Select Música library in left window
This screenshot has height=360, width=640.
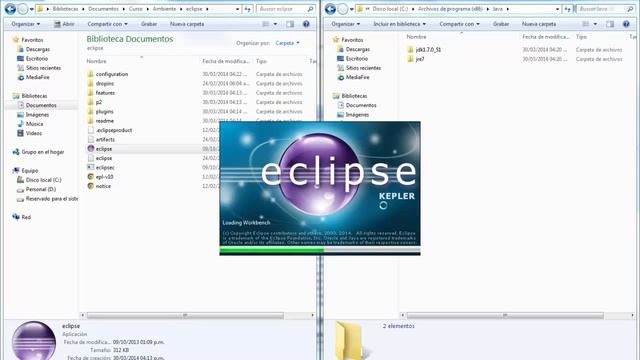tap(34, 124)
